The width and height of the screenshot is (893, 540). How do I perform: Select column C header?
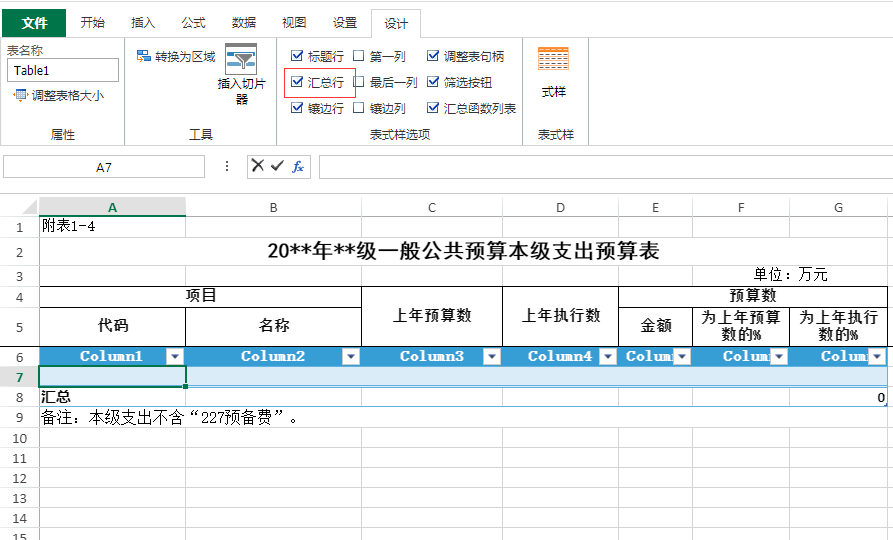432,207
